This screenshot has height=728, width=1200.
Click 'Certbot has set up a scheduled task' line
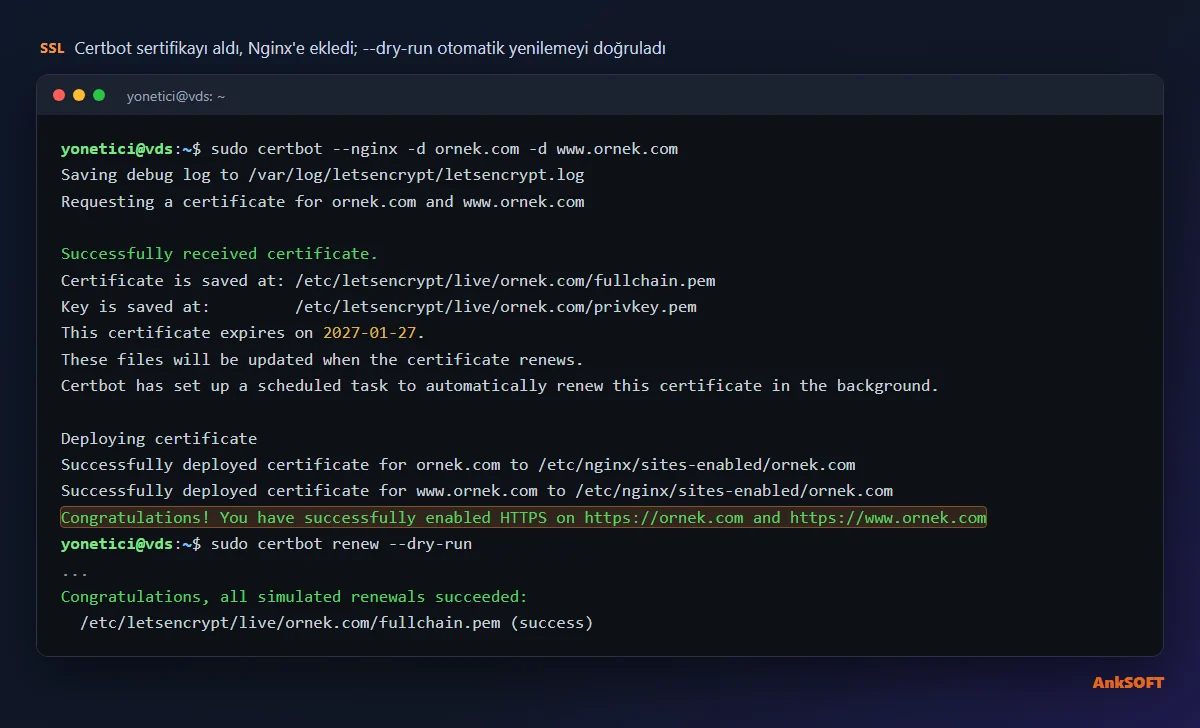[500, 385]
